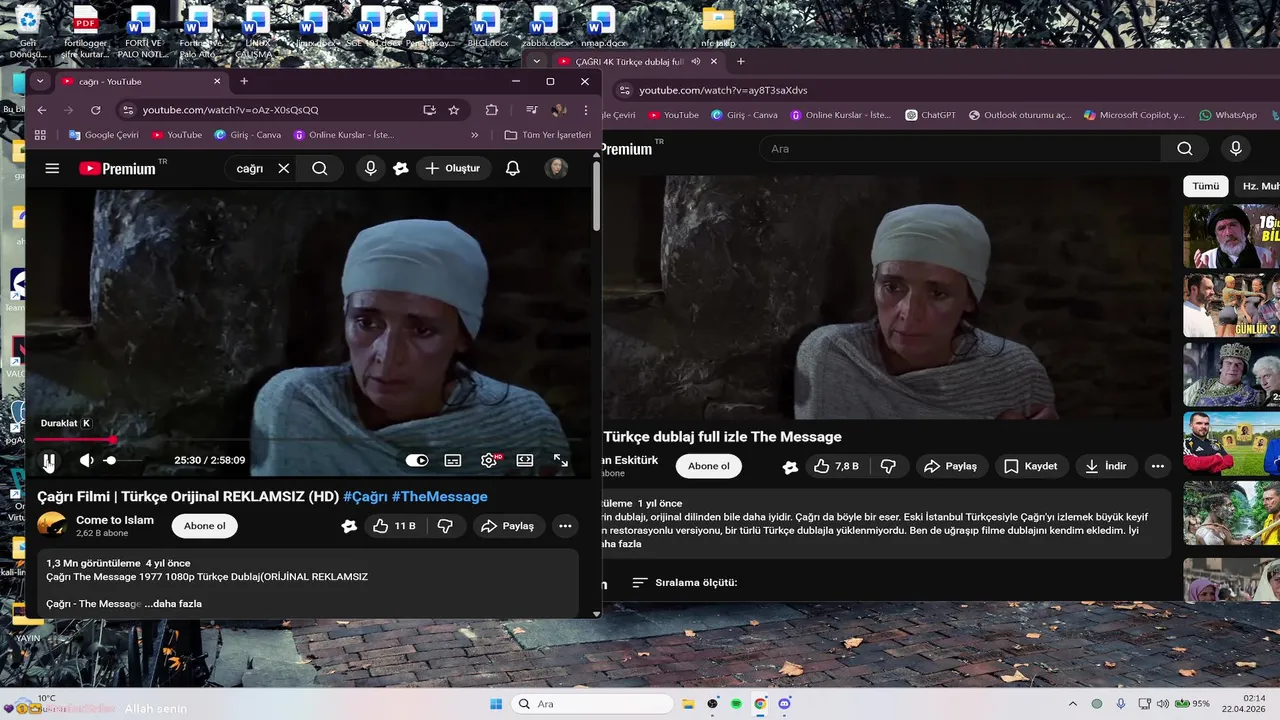The width and height of the screenshot is (1280, 720).
Task: Click the #Çağrı hashtag in the title
Action: pyautogui.click(x=365, y=496)
